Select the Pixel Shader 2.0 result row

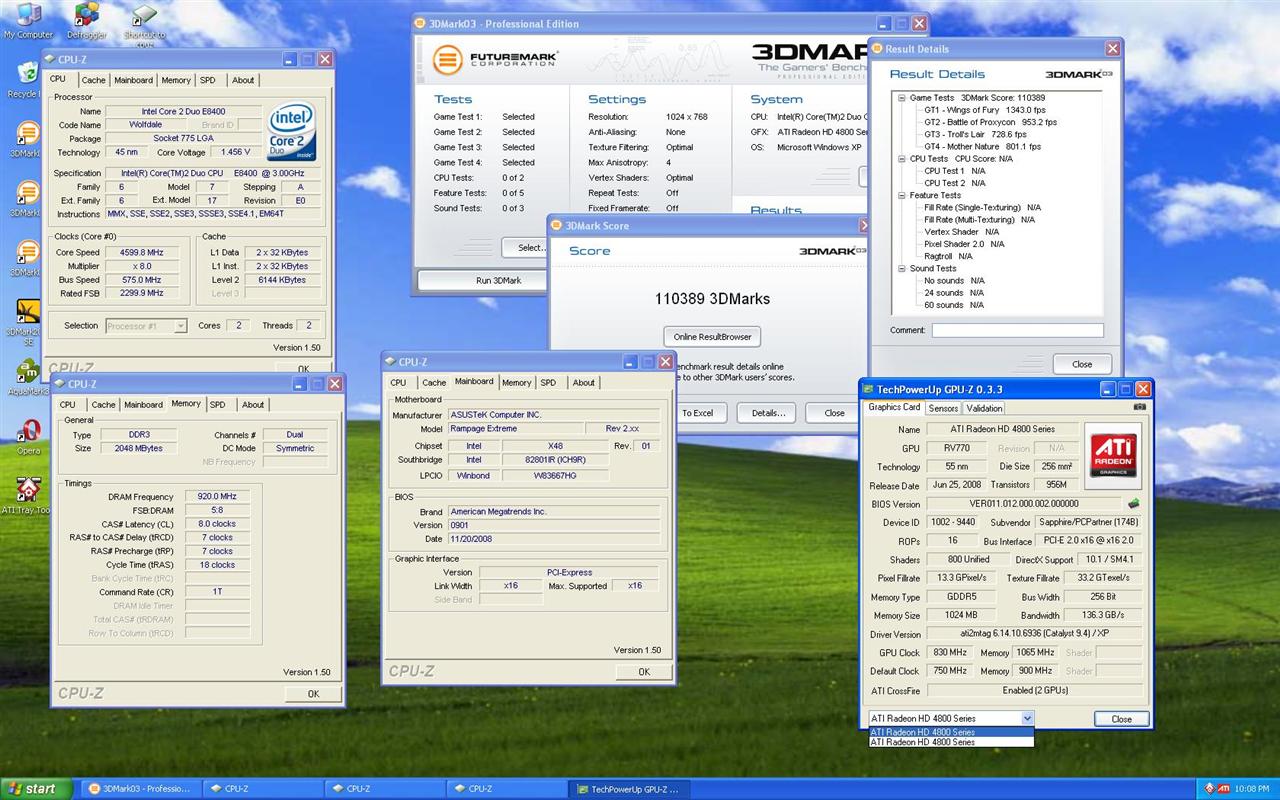[964, 244]
